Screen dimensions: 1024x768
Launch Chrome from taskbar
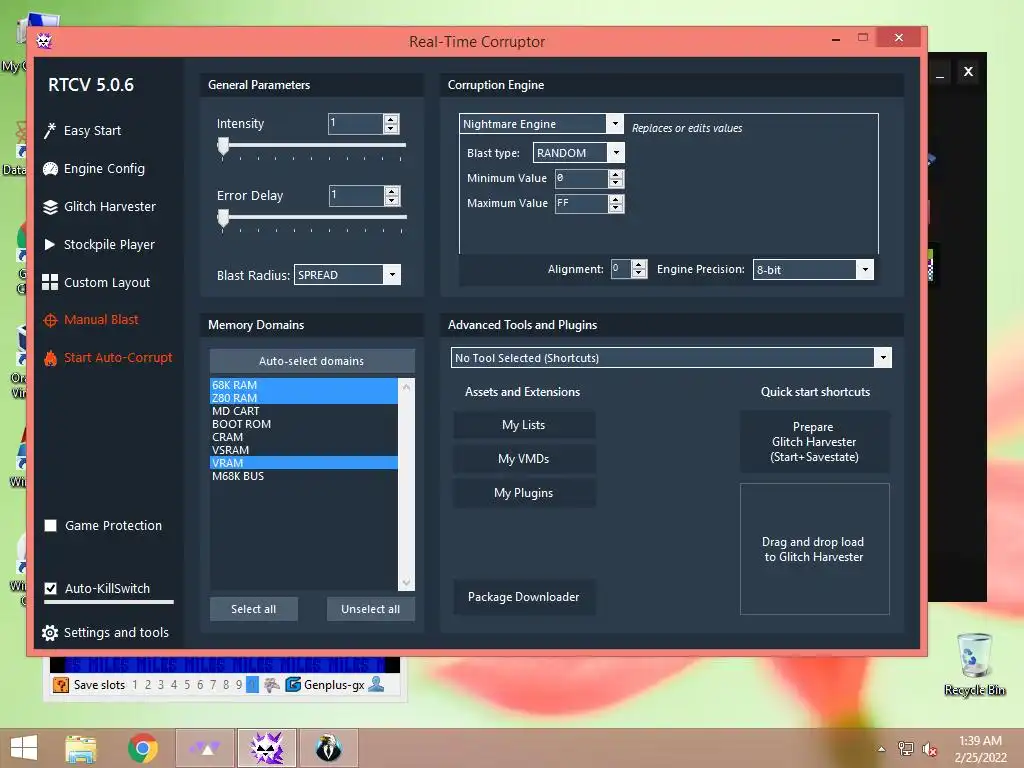tap(142, 748)
